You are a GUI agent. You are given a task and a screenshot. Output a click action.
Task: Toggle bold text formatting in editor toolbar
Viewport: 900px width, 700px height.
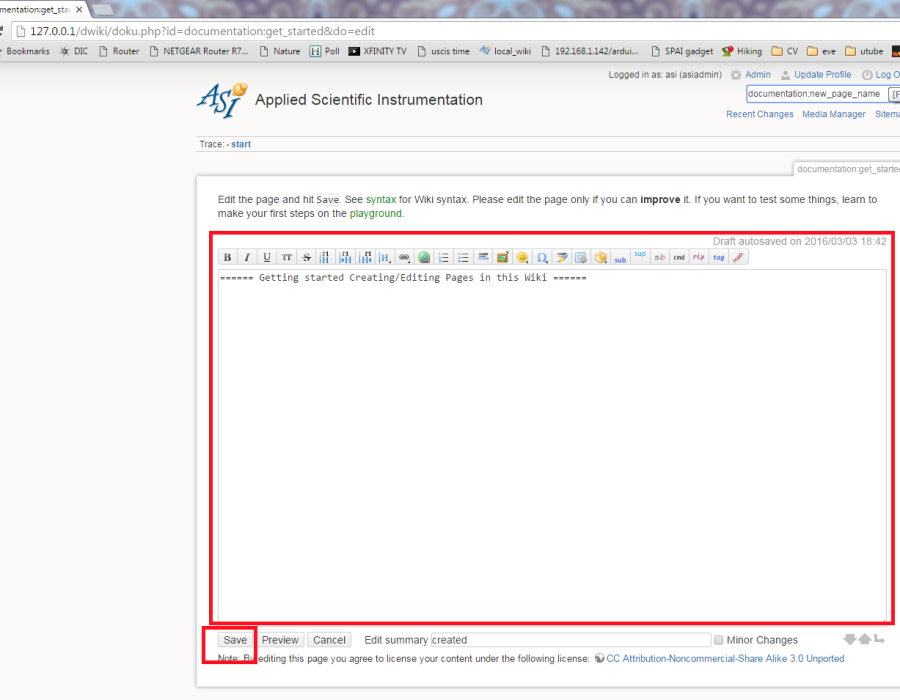tap(227, 258)
